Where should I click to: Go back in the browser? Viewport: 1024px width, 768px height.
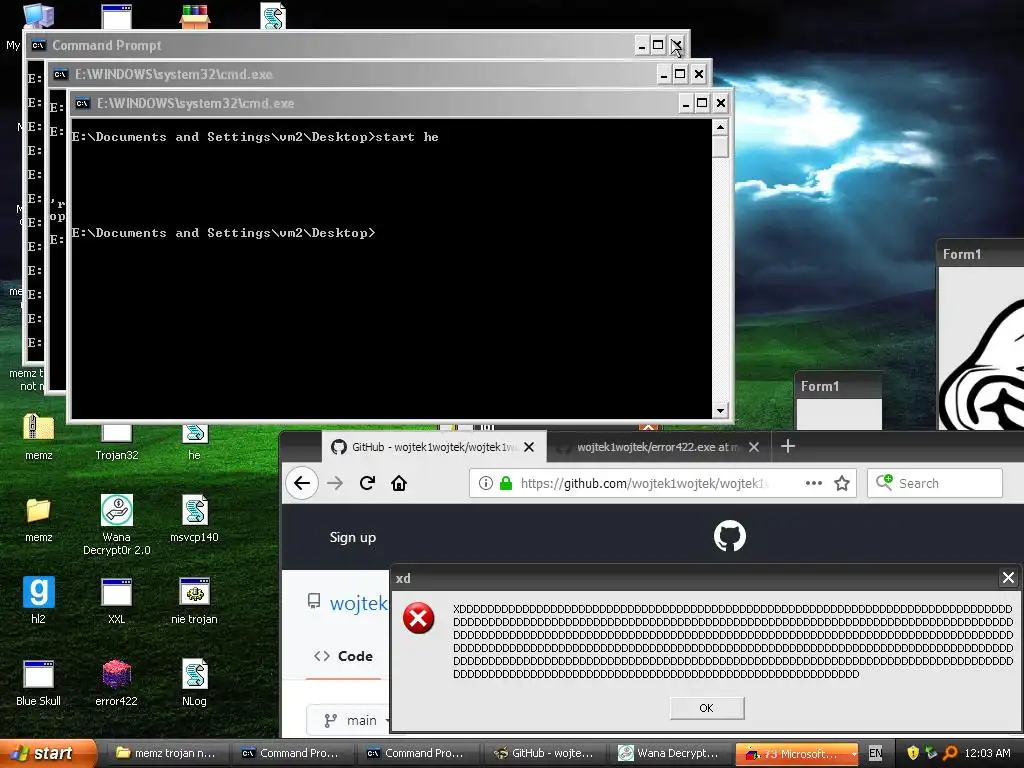click(302, 483)
